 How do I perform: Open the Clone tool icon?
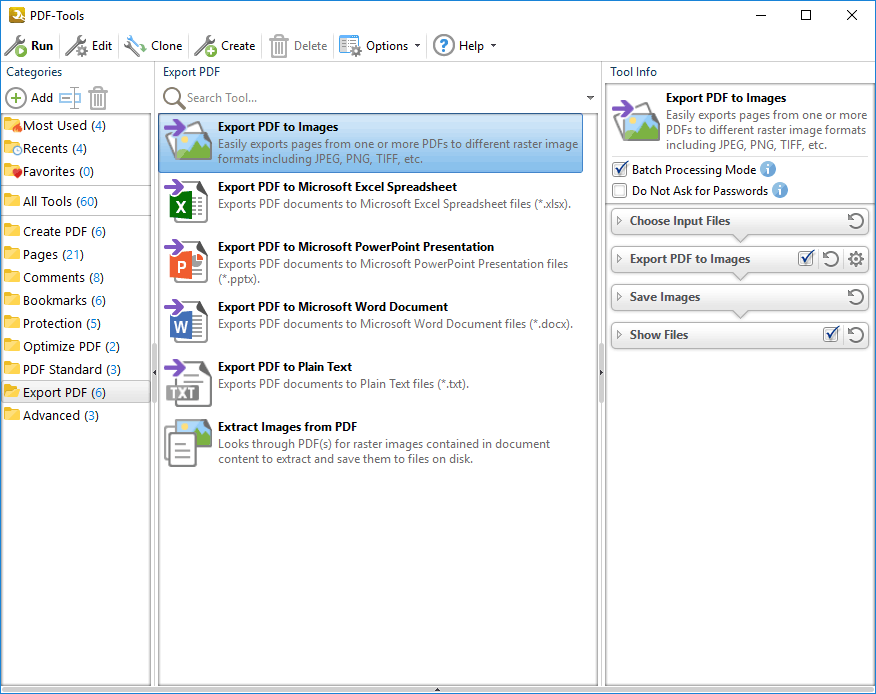coord(136,46)
